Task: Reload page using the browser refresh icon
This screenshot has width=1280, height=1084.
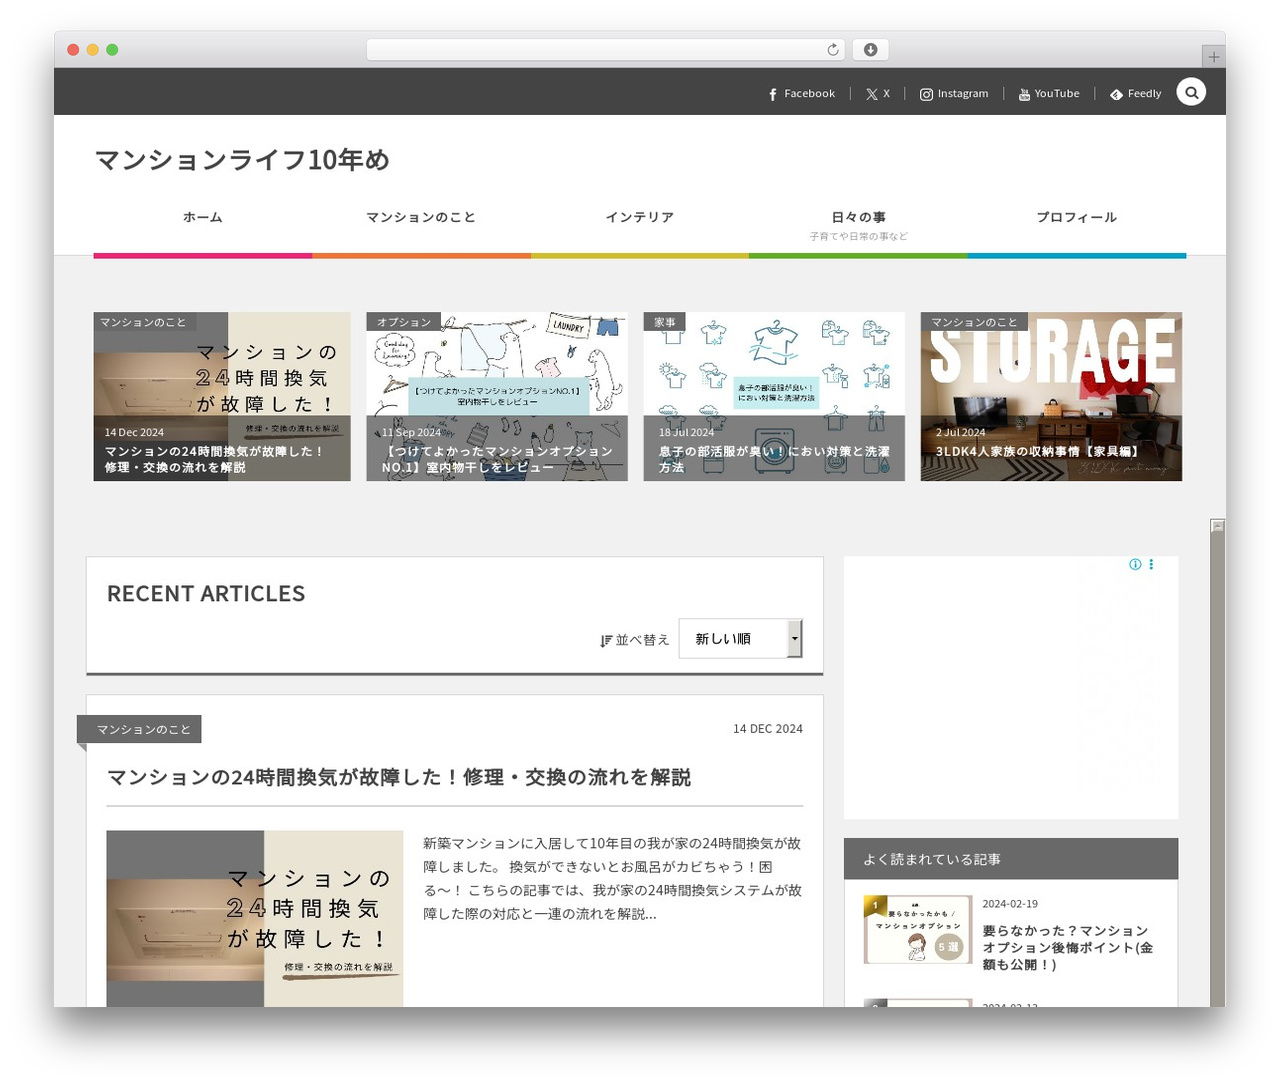Action: [832, 50]
